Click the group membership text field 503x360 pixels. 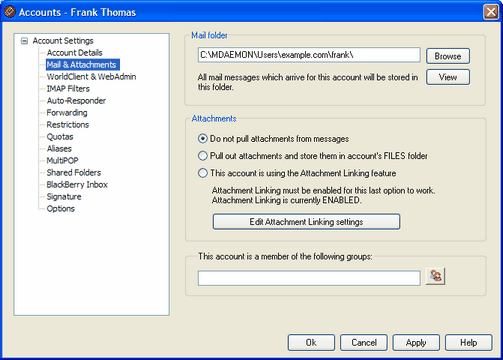tap(309, 278)
